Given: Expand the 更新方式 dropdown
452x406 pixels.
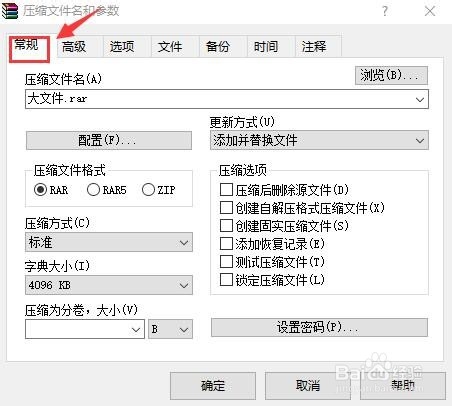Looking at the screenshot, I should (x=319, y=140).
